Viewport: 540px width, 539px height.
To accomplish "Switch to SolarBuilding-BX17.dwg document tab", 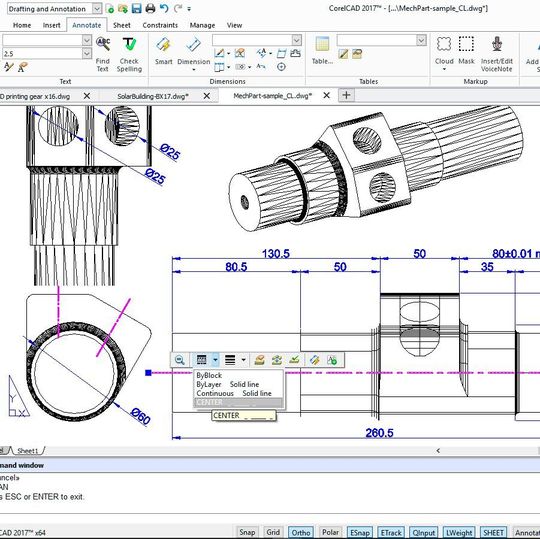I will 153,96.
